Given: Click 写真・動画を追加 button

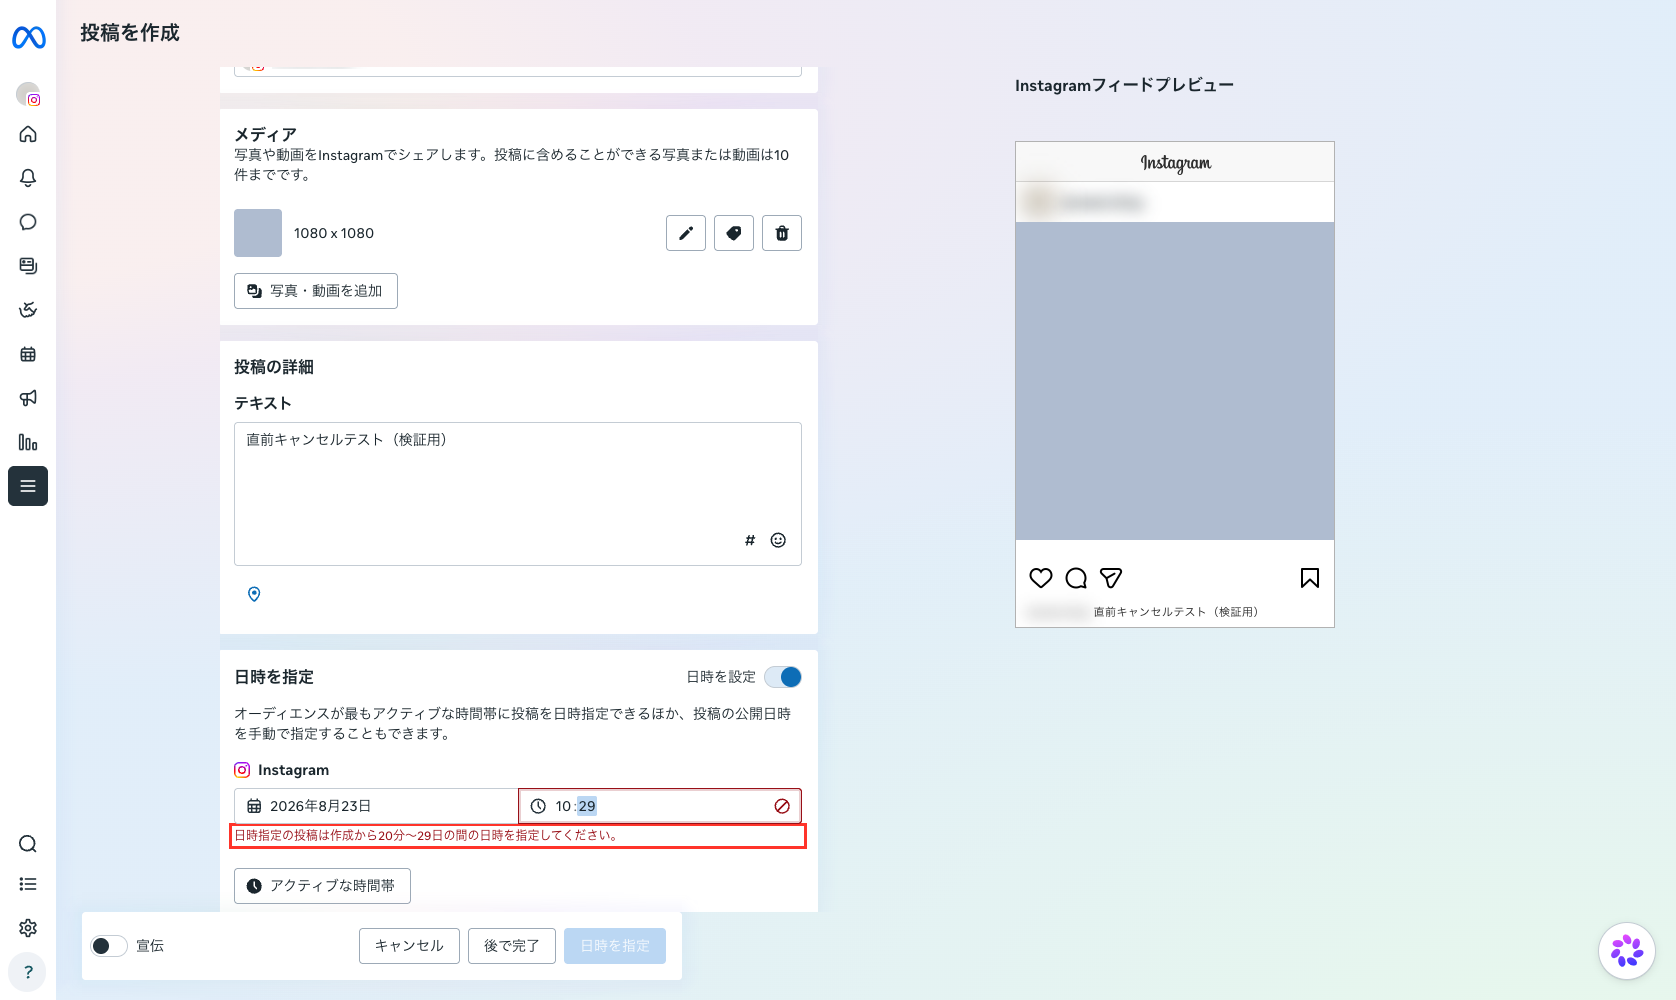Looking at the screenshot, I should click(x=316, y=291).
